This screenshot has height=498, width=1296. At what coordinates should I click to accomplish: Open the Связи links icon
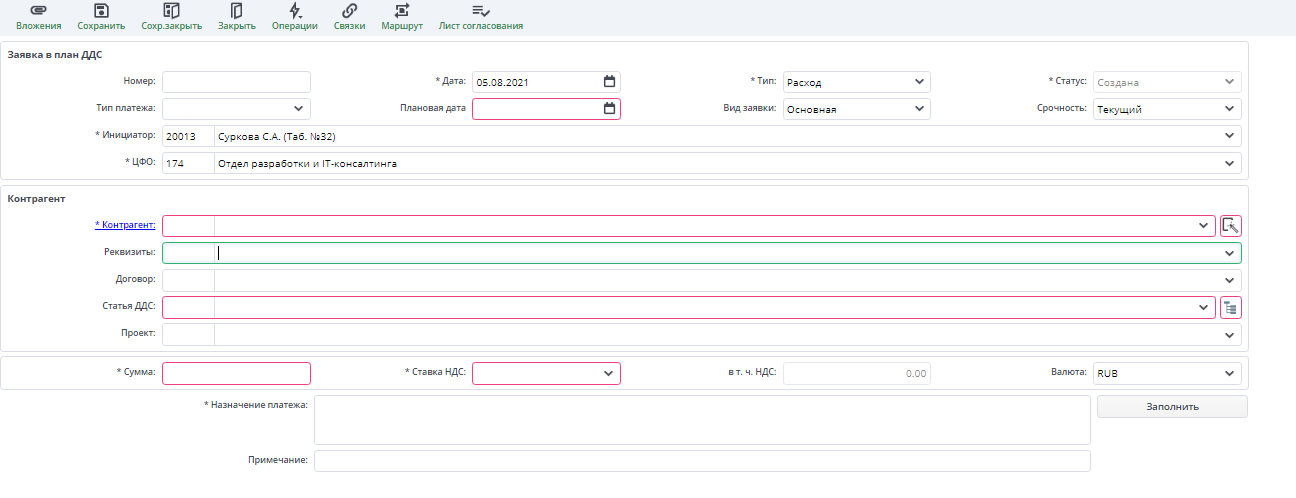349,11
